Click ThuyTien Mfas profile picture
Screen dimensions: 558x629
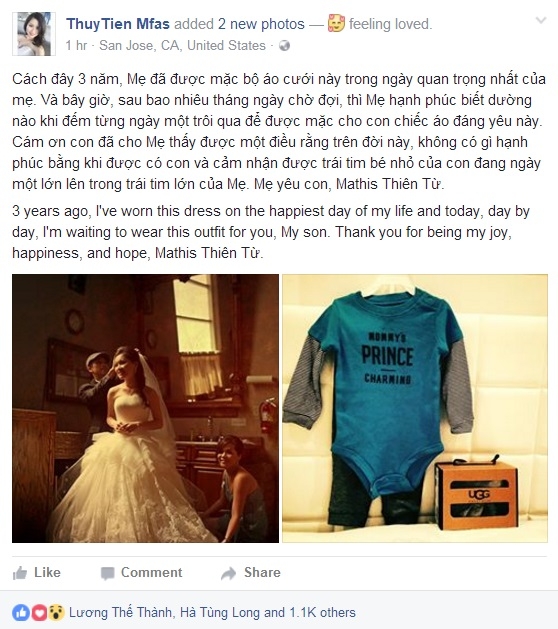34,34
